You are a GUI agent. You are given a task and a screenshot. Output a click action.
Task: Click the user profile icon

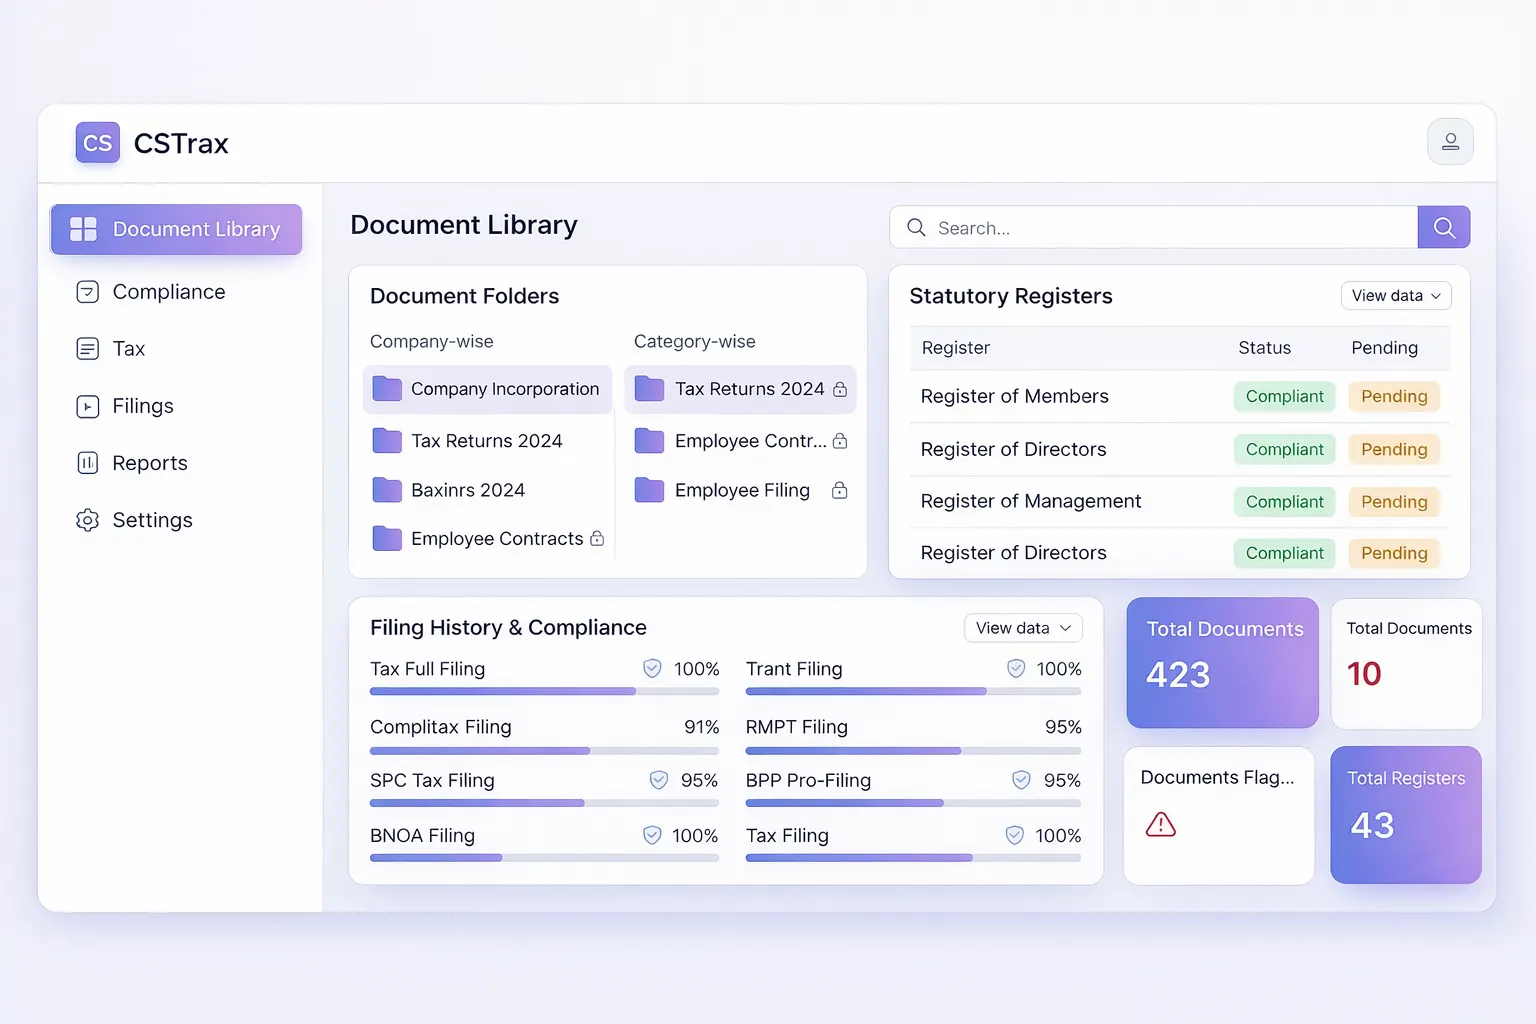tap(1449, 142)
